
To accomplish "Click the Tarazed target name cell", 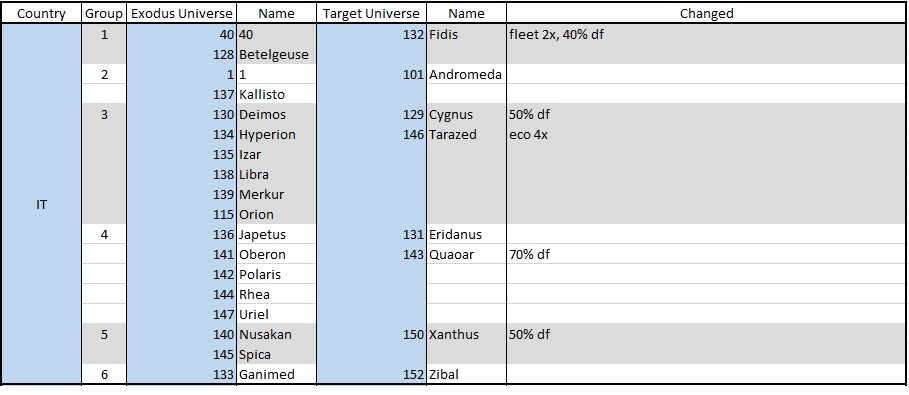I will (x=466, y=134).
